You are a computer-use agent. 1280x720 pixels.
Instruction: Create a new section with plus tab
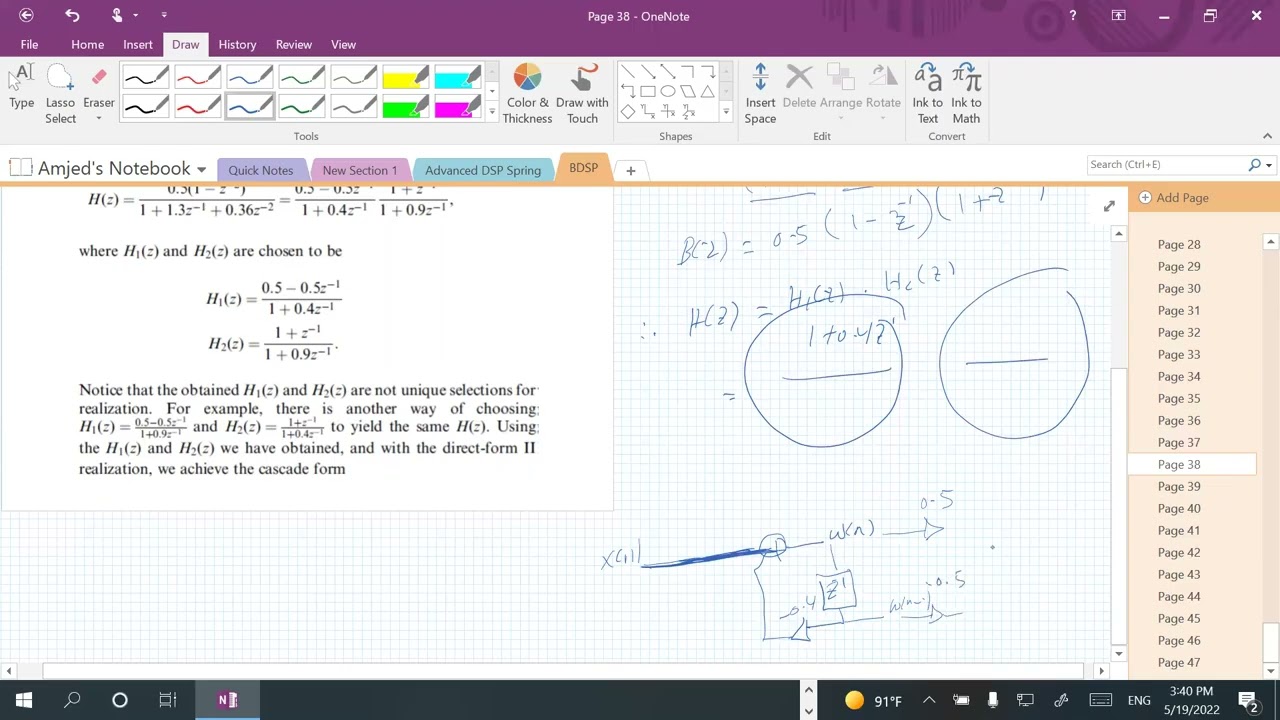630,170
